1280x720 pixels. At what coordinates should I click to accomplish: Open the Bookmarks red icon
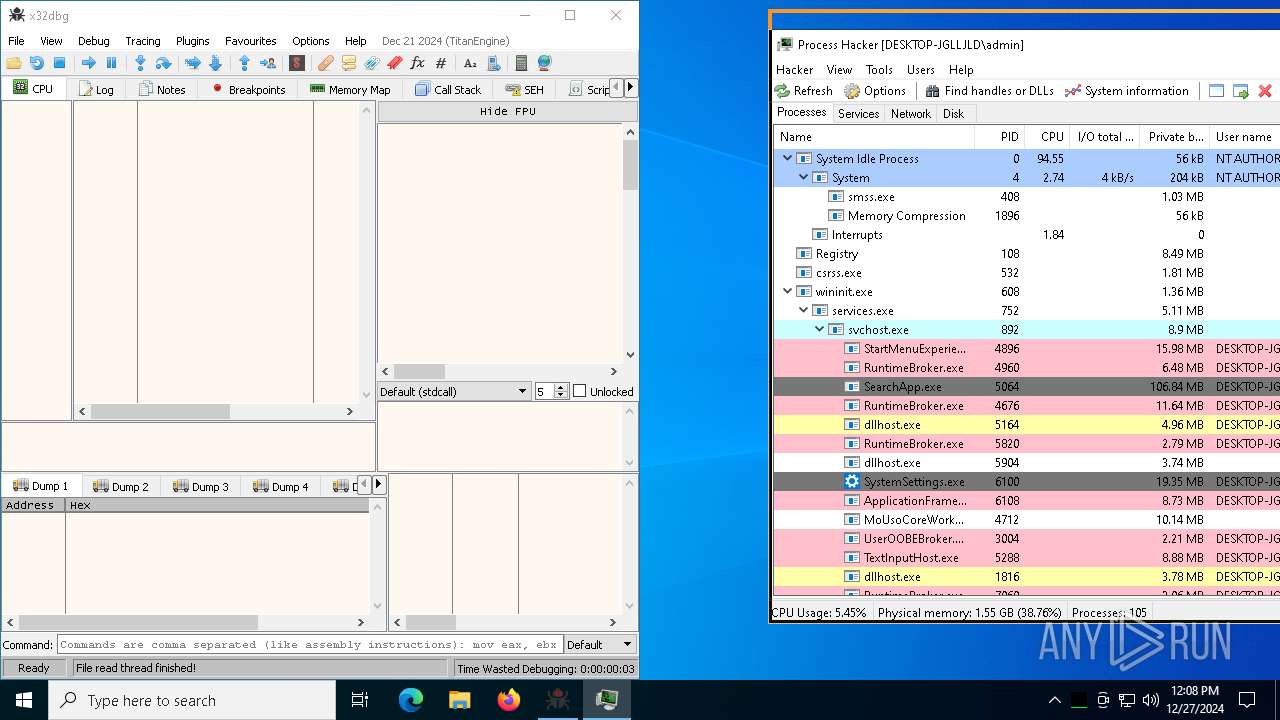(395, 63)
